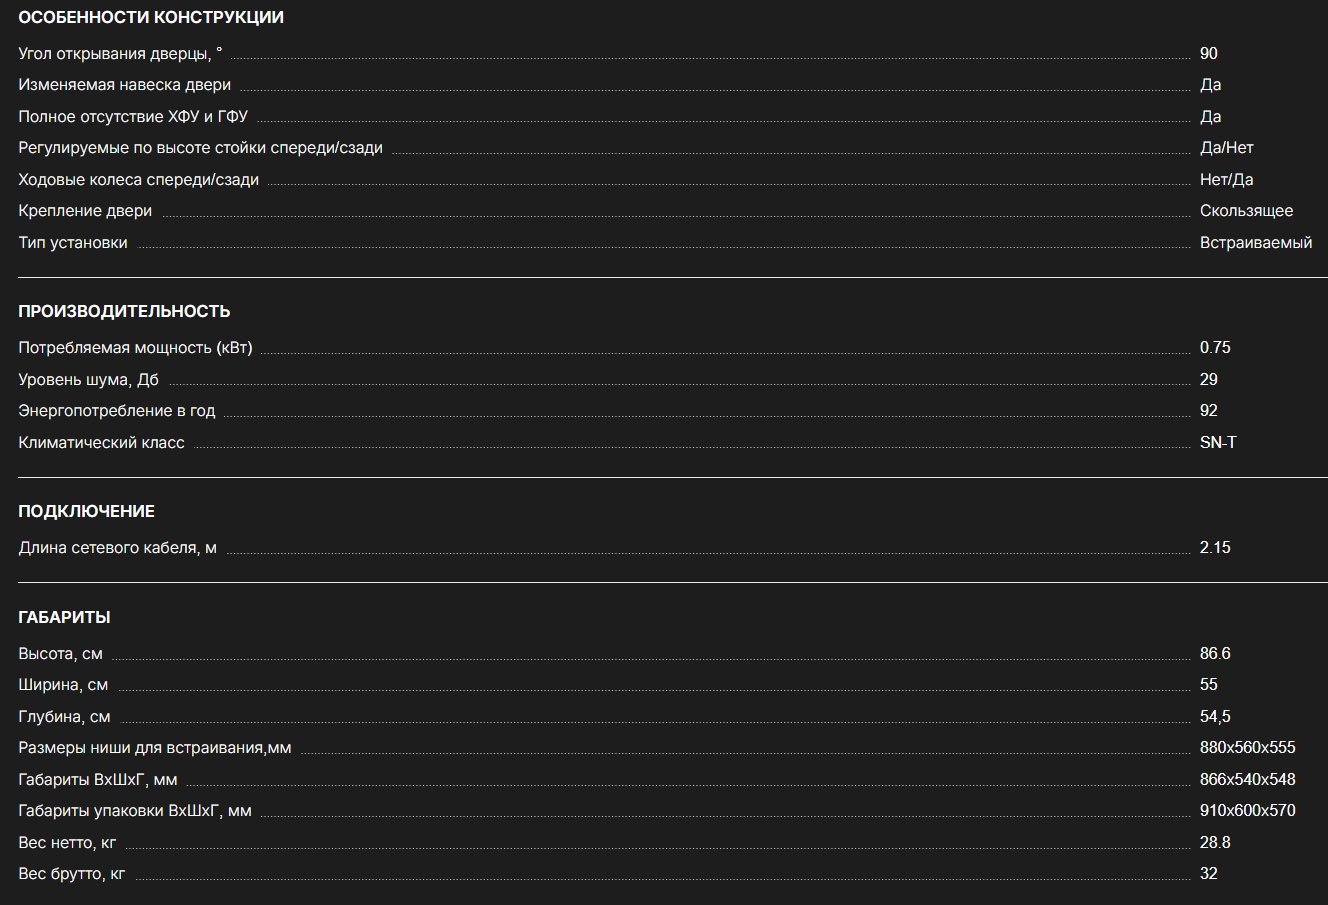This screenshot has width=1328, height=905.
Task: Click the Встраиваемый installation type value
Action: [1255, 243]
